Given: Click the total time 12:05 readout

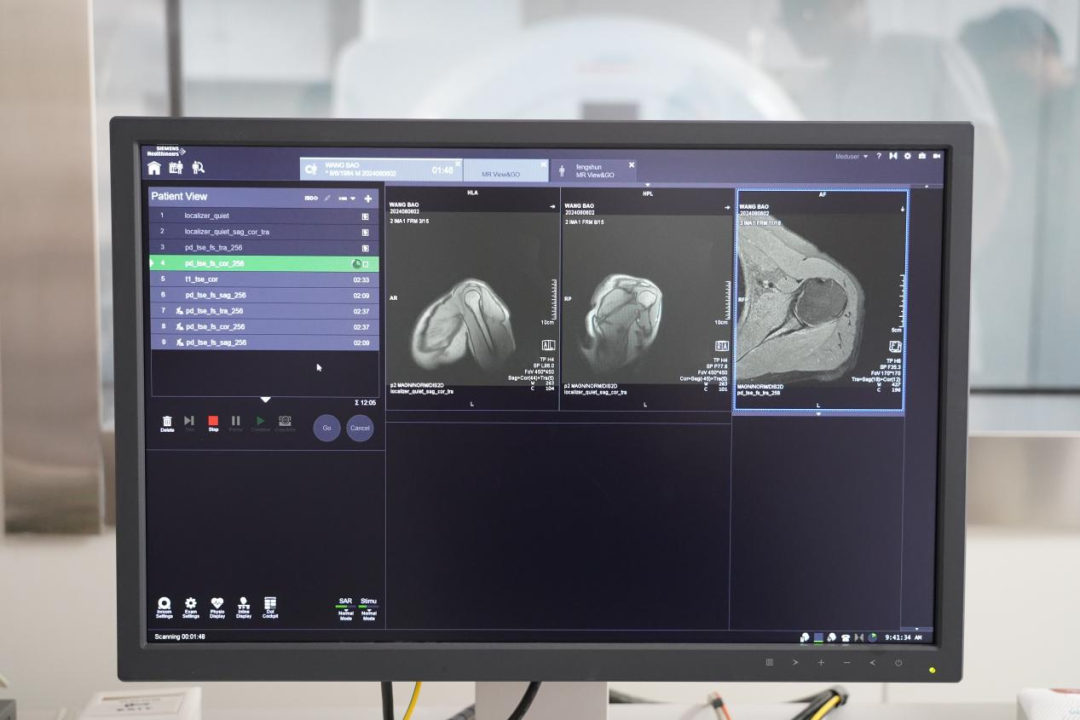Looking at the screenshot, I should [366, 402].
